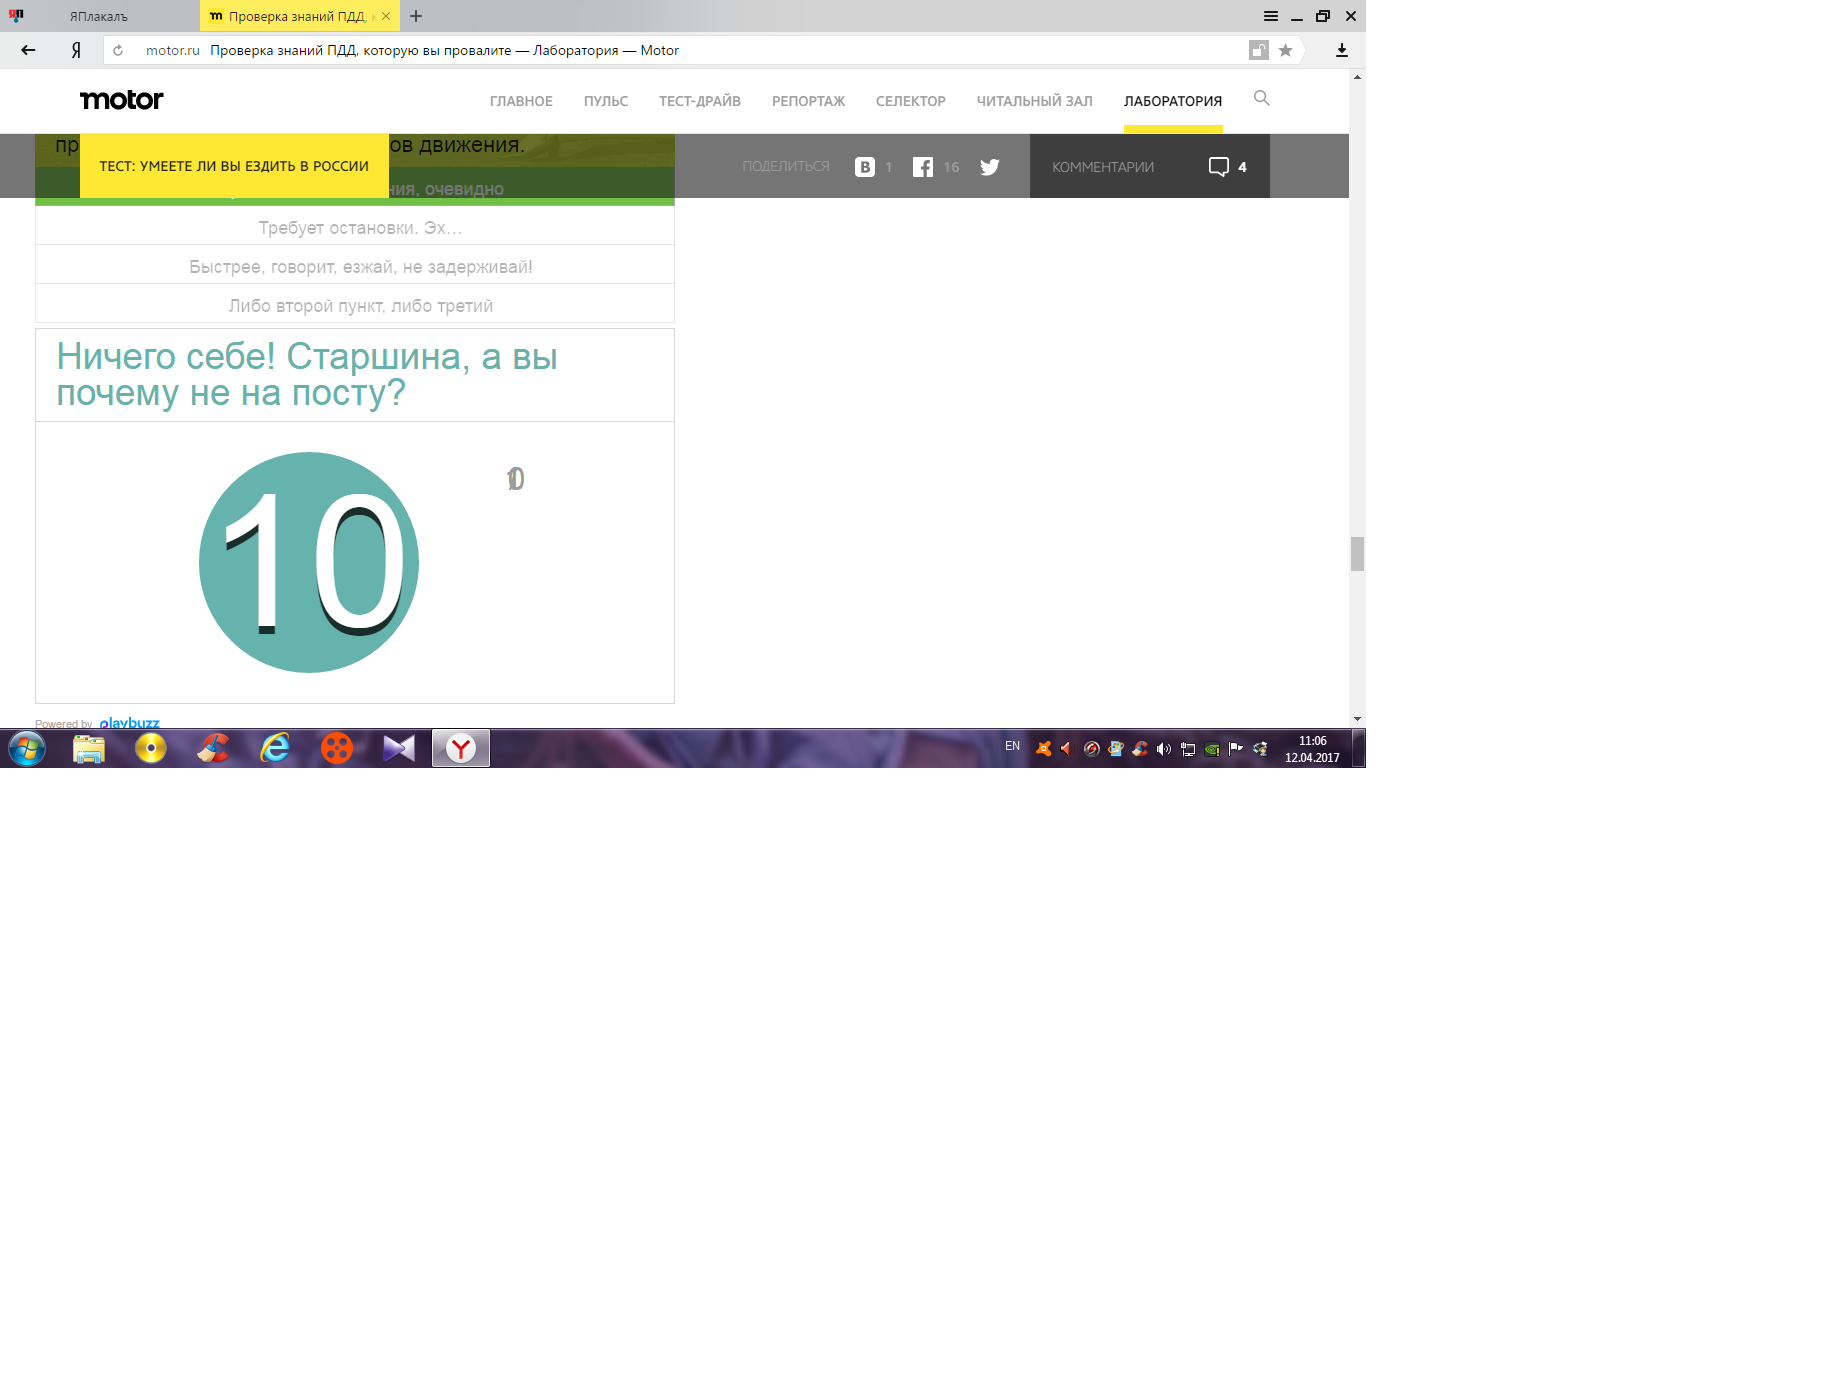Share the article on VKontakte
Image resolution: width=1832 pixels, height=1374 pixels.
point(865,167)
